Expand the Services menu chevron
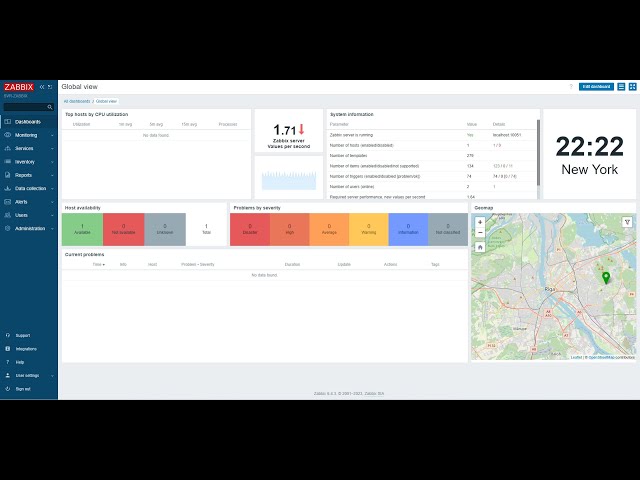This screenshot has height=480, width=640. click(52, 149)
